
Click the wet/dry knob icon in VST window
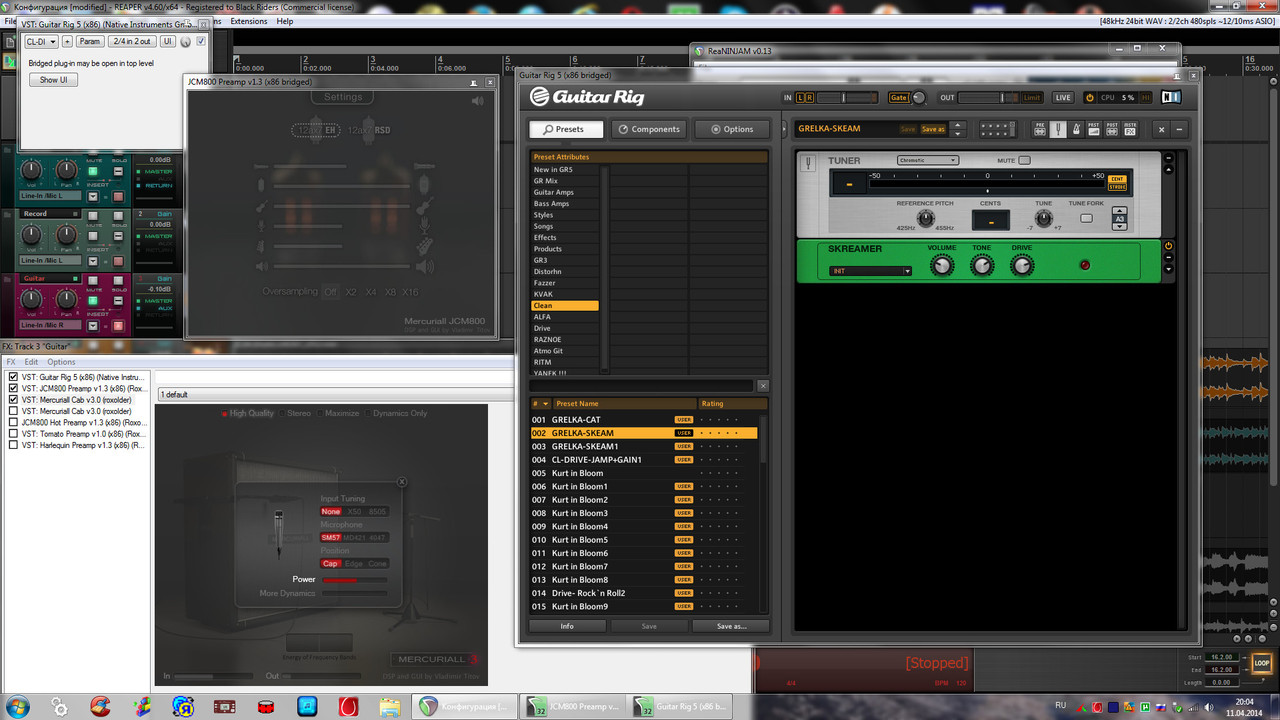point(185,42)
